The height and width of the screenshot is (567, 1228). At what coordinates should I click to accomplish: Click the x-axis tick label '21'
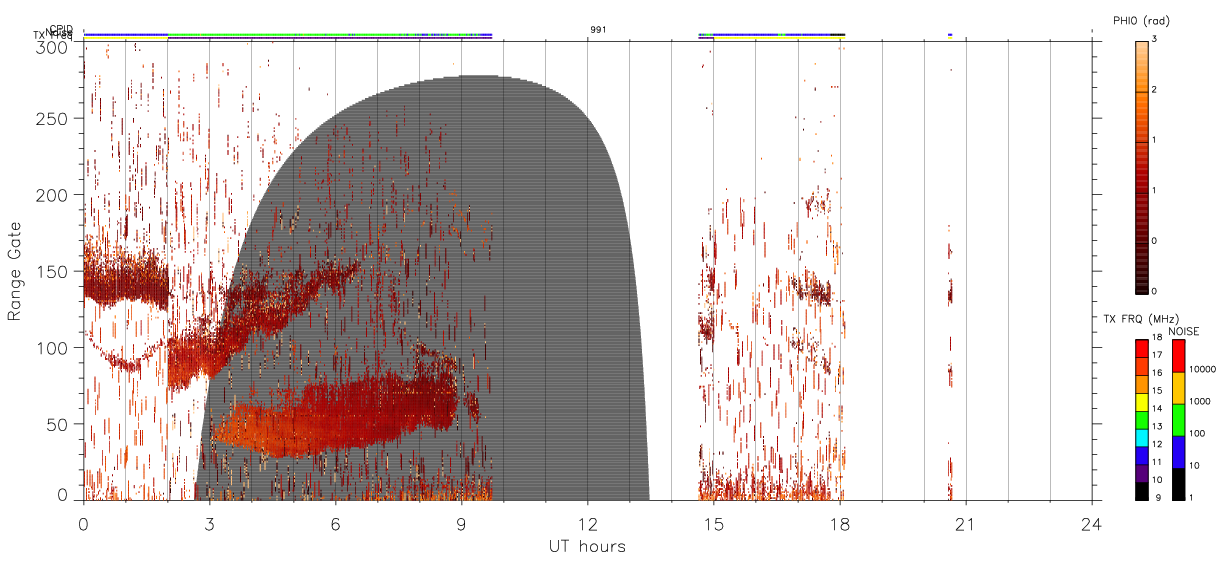pyautogui.click(x=965, y=523)
